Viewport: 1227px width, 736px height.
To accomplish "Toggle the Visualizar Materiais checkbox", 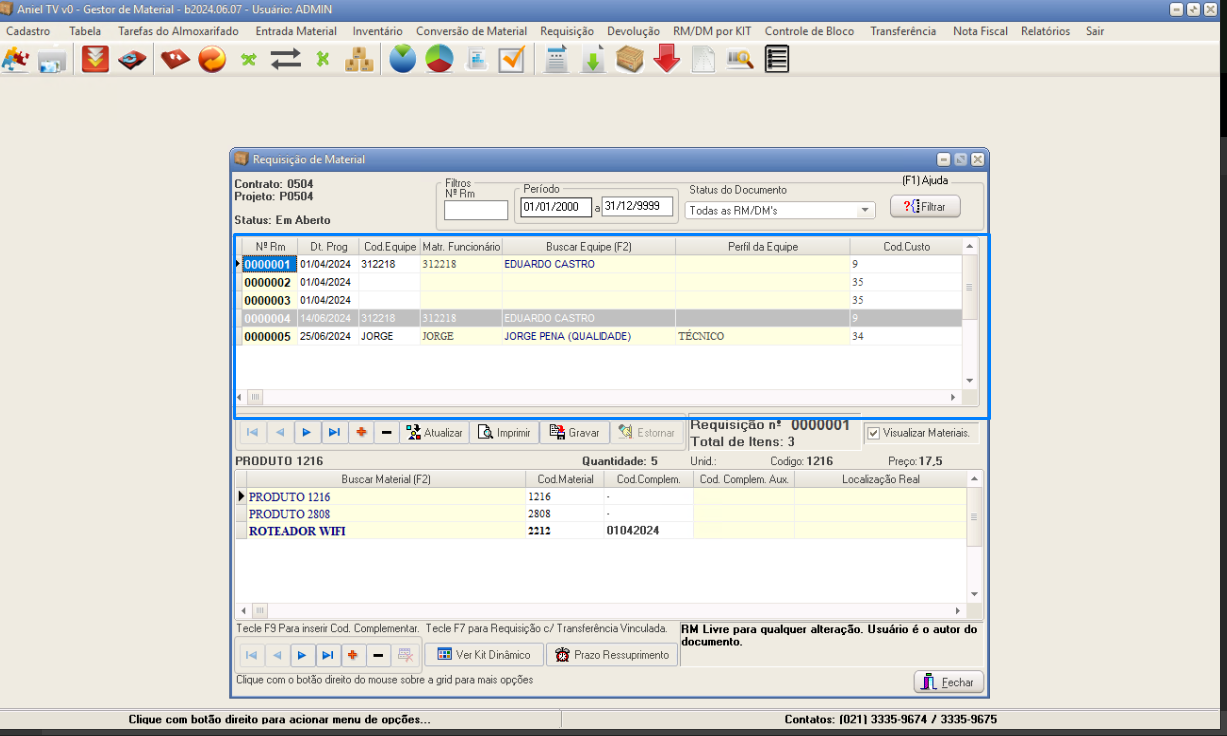I will click(874, 433).
